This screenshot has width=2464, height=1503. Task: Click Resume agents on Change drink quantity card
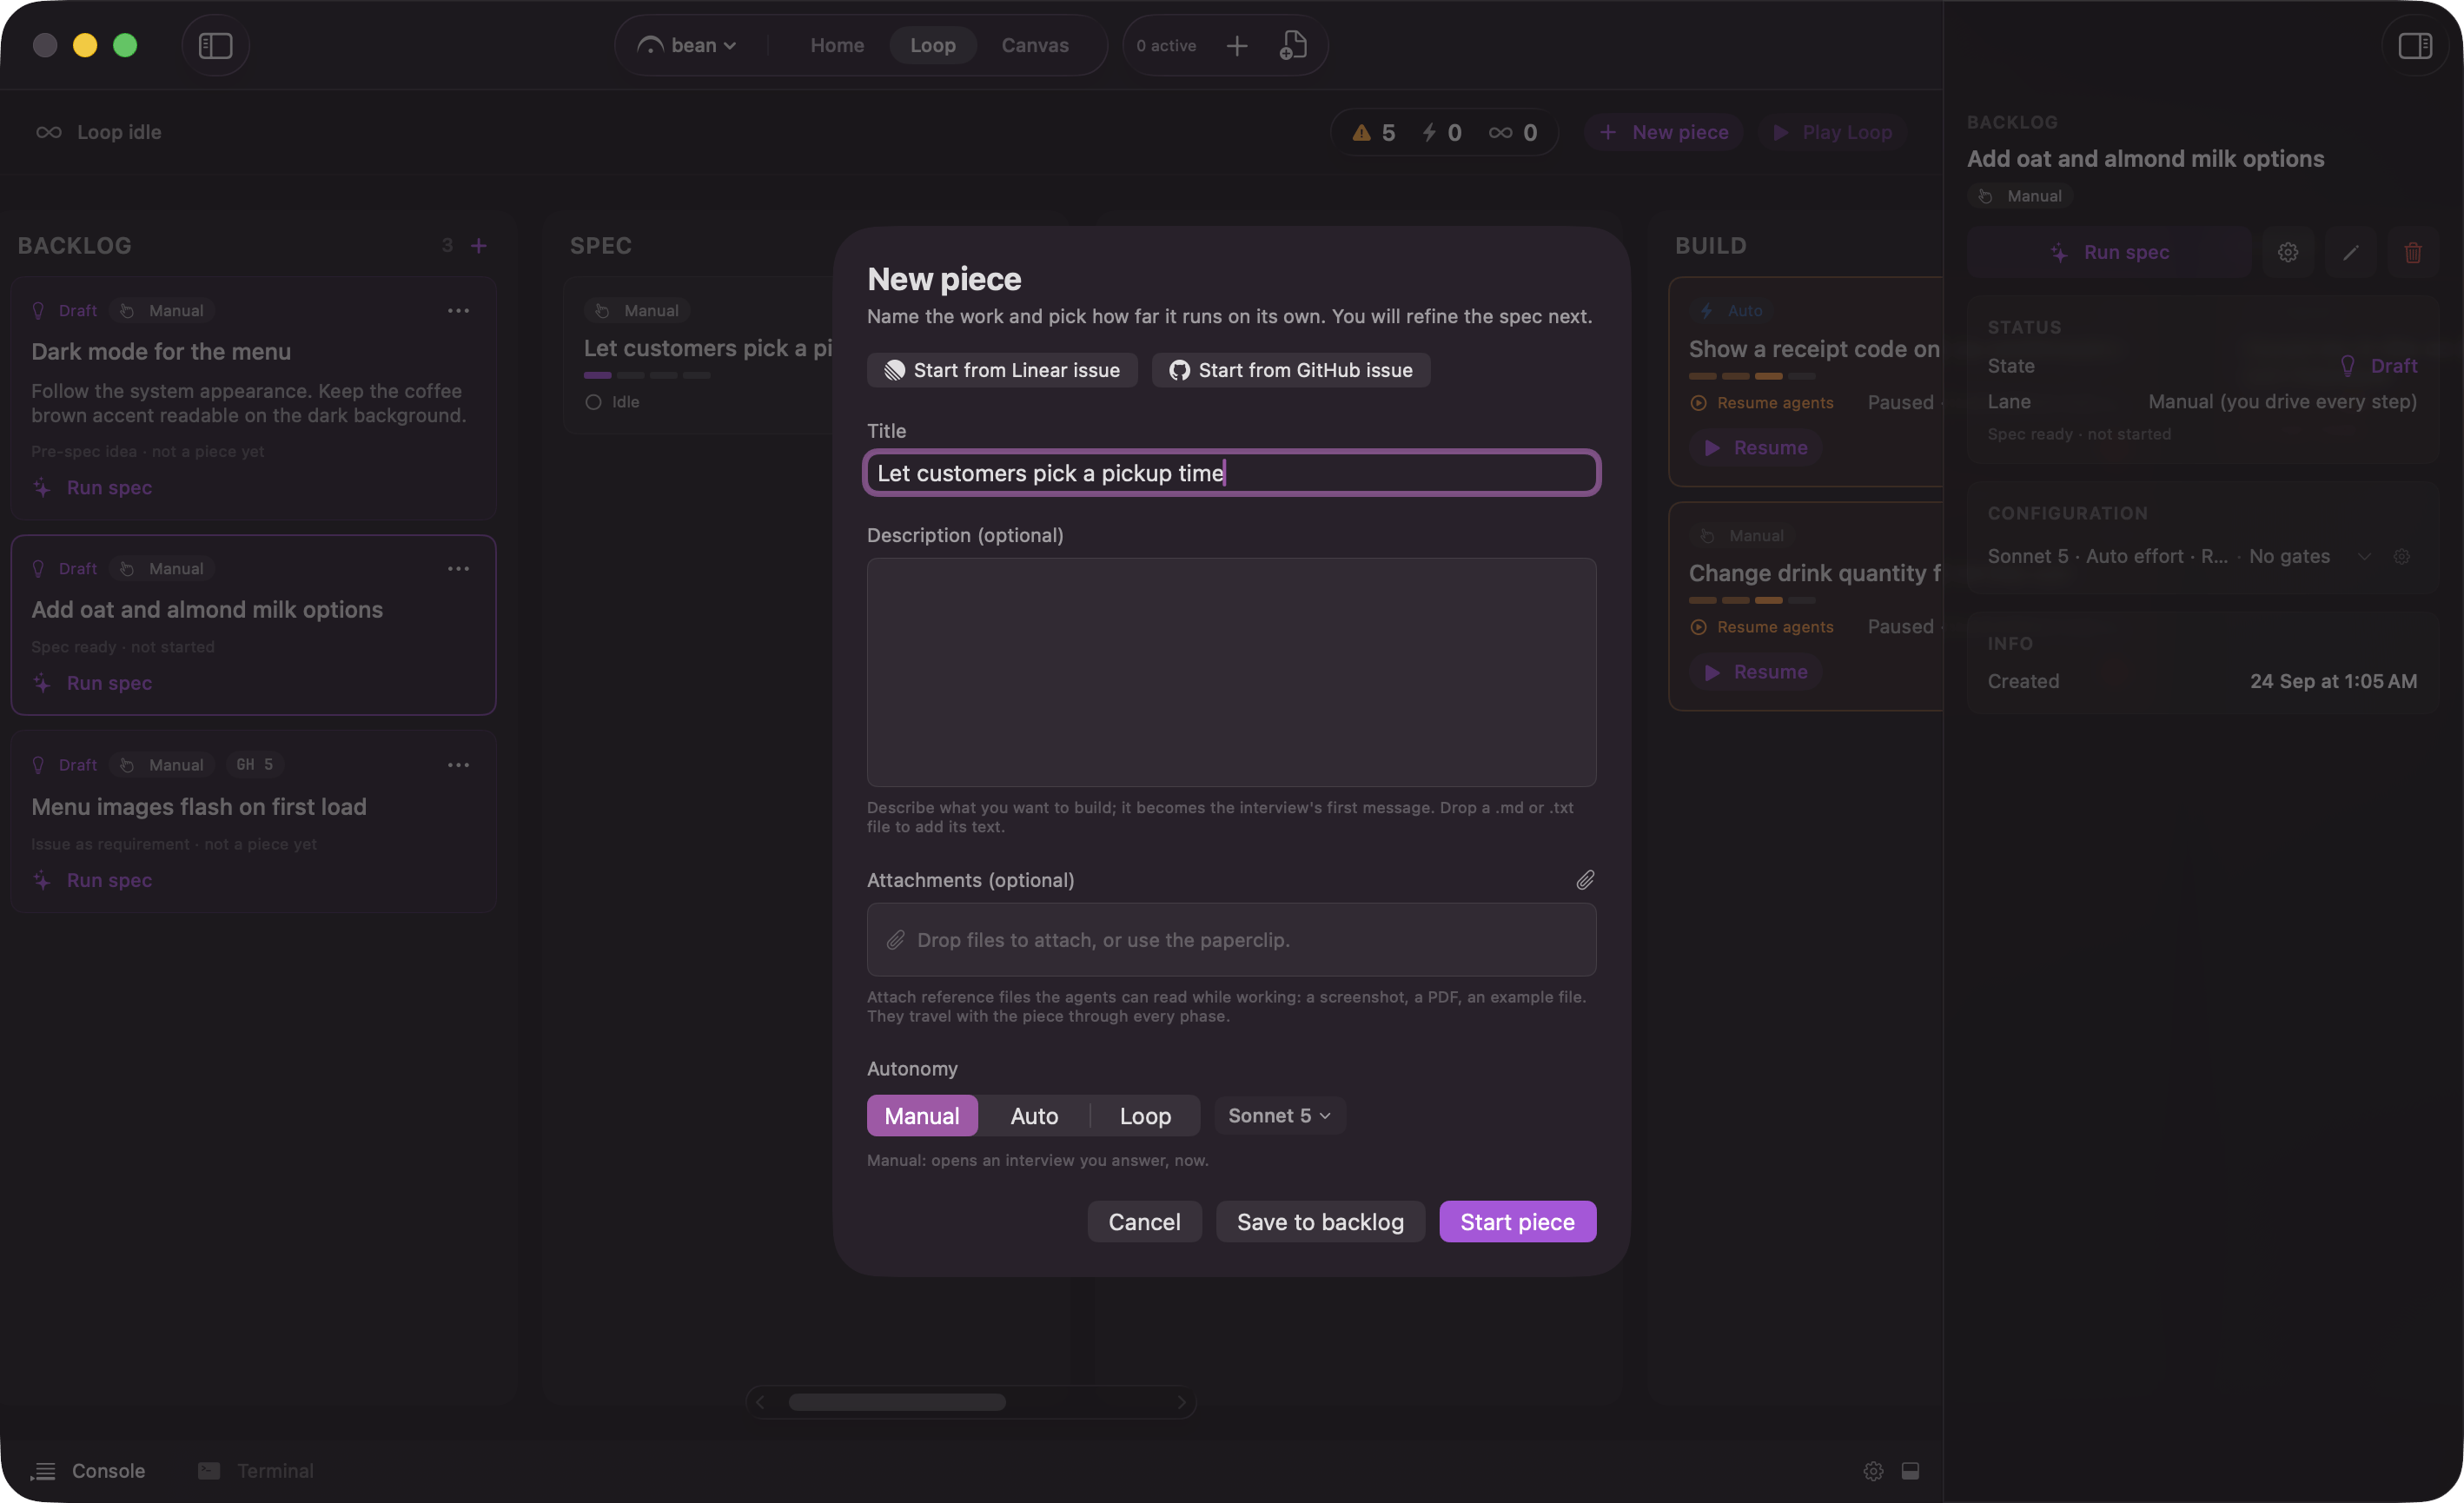pos(1762,627)
